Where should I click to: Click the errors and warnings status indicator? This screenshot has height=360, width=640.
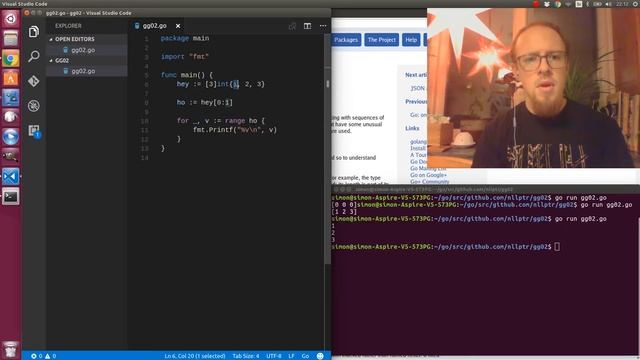coord(44,356)
